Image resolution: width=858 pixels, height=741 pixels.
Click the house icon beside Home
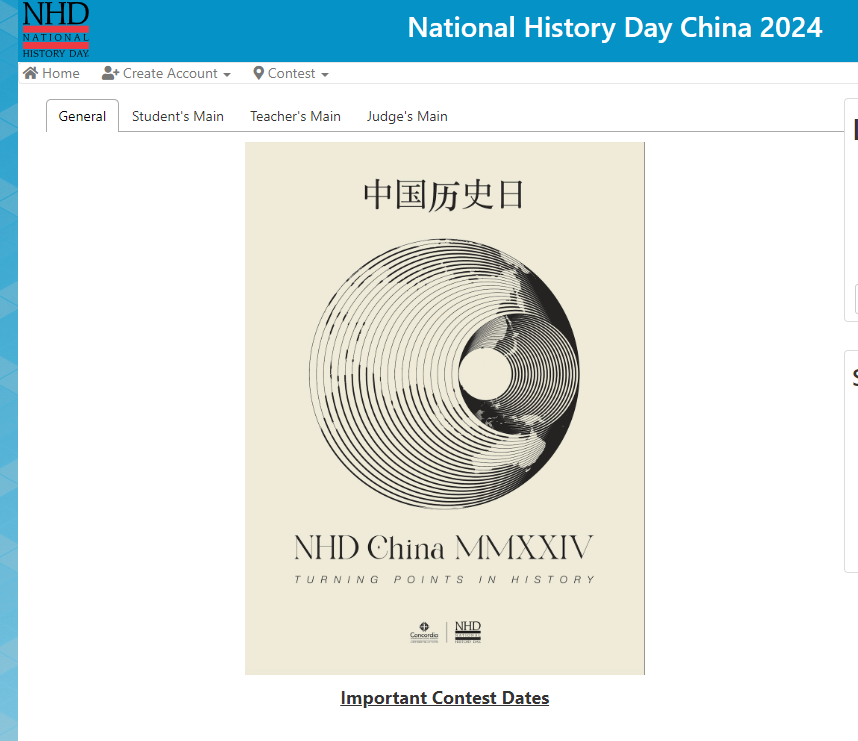[31, 73]
